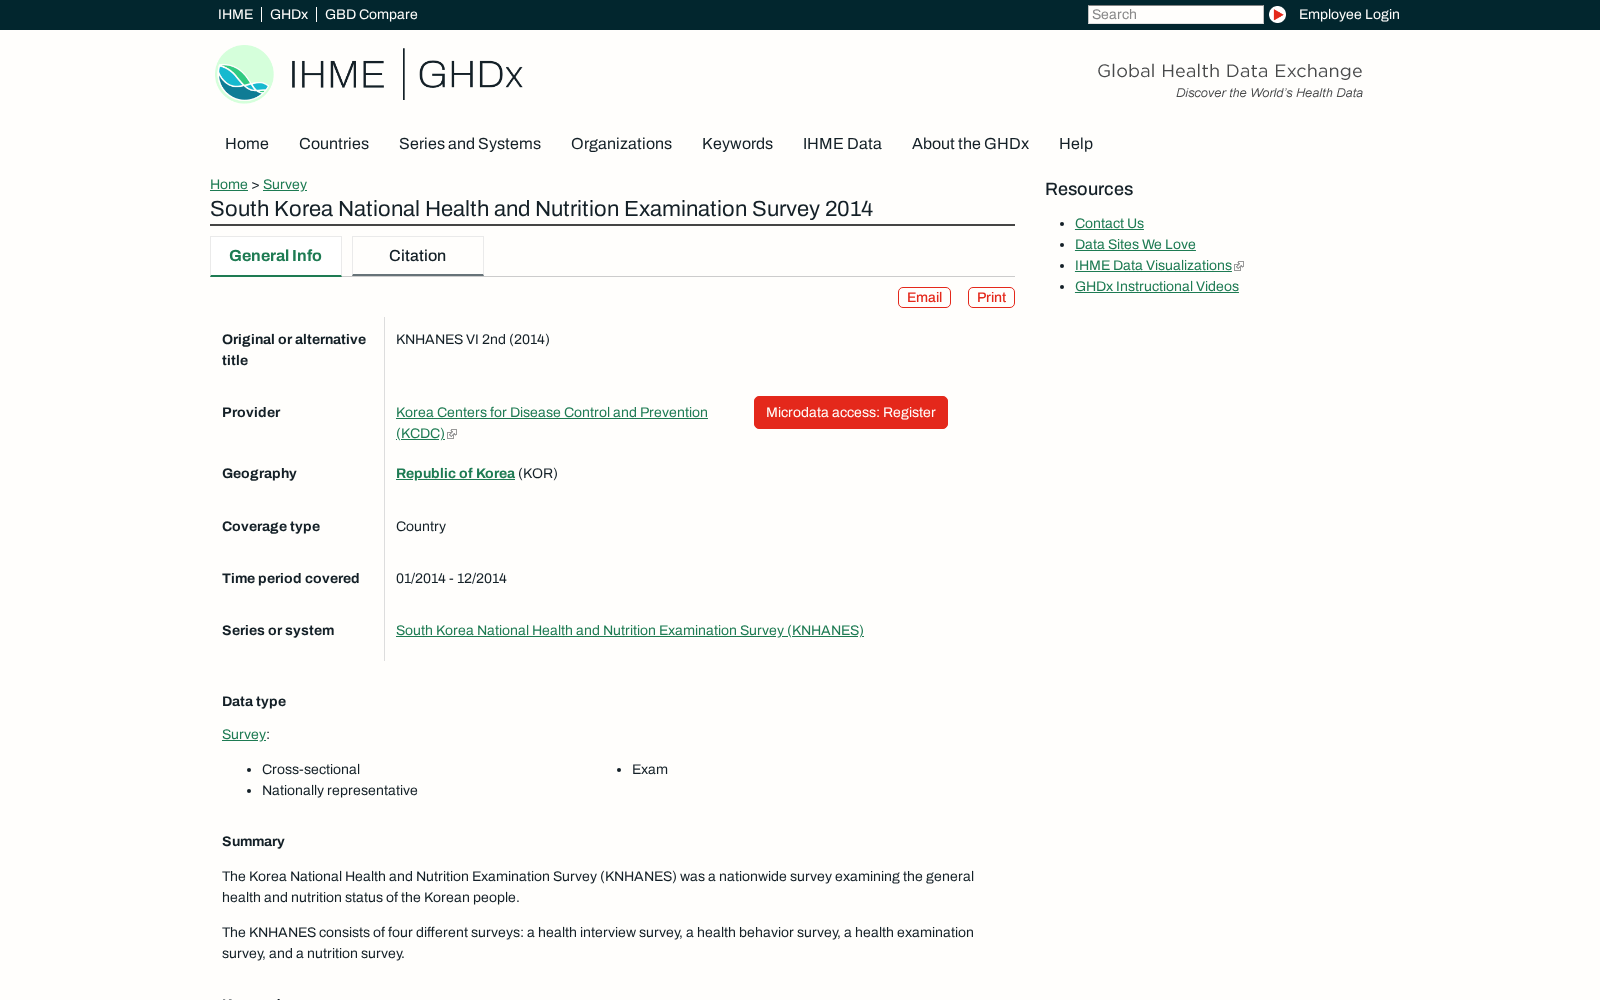The width and height of the screenshot is (1600, 1000).
Task: Click the Survey breadcrumb link
Action: point(285,185)
